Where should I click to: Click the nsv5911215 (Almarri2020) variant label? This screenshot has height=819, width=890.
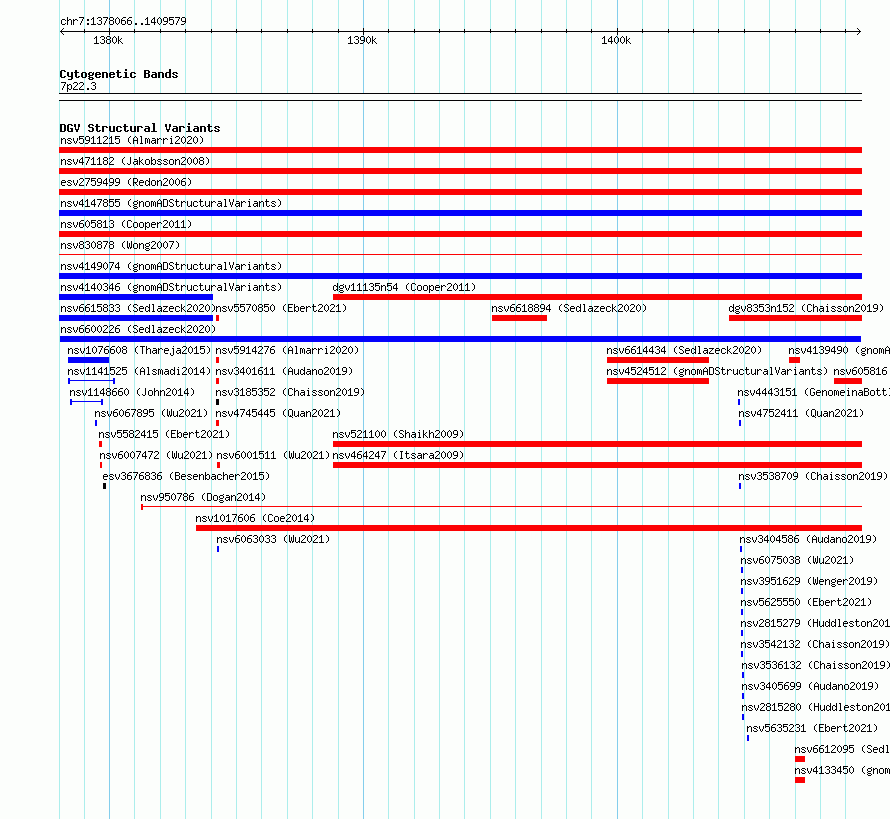click(x=132, y=140)
